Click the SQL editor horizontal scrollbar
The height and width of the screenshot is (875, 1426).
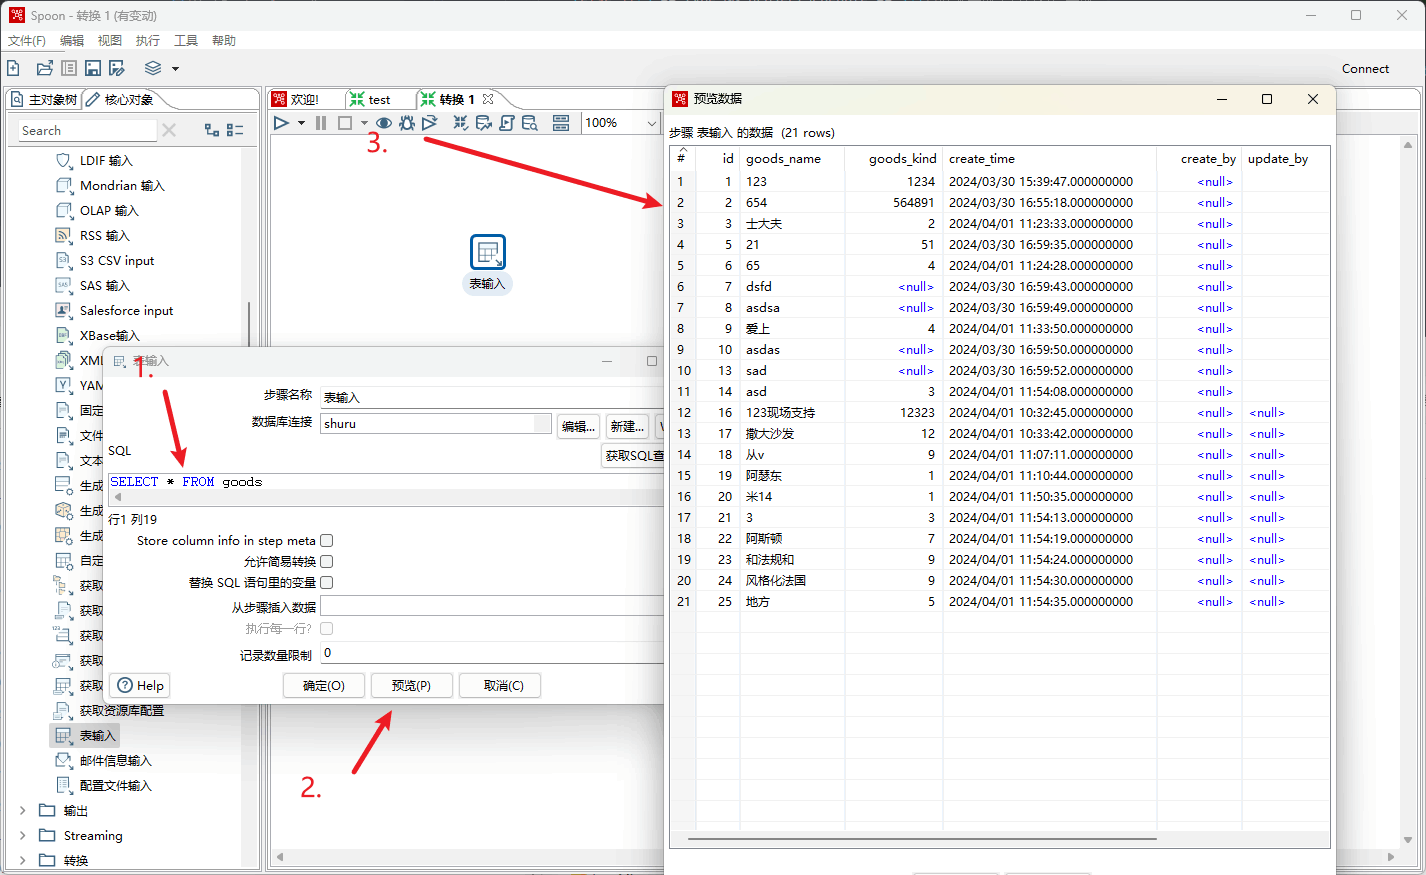tap(386, 496)
